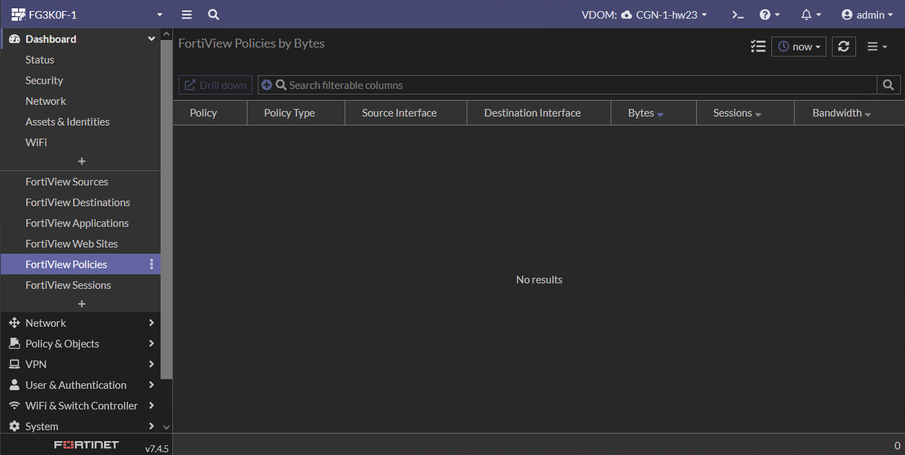
Task: Launch the CLI console icon
Action: (738, 15)
